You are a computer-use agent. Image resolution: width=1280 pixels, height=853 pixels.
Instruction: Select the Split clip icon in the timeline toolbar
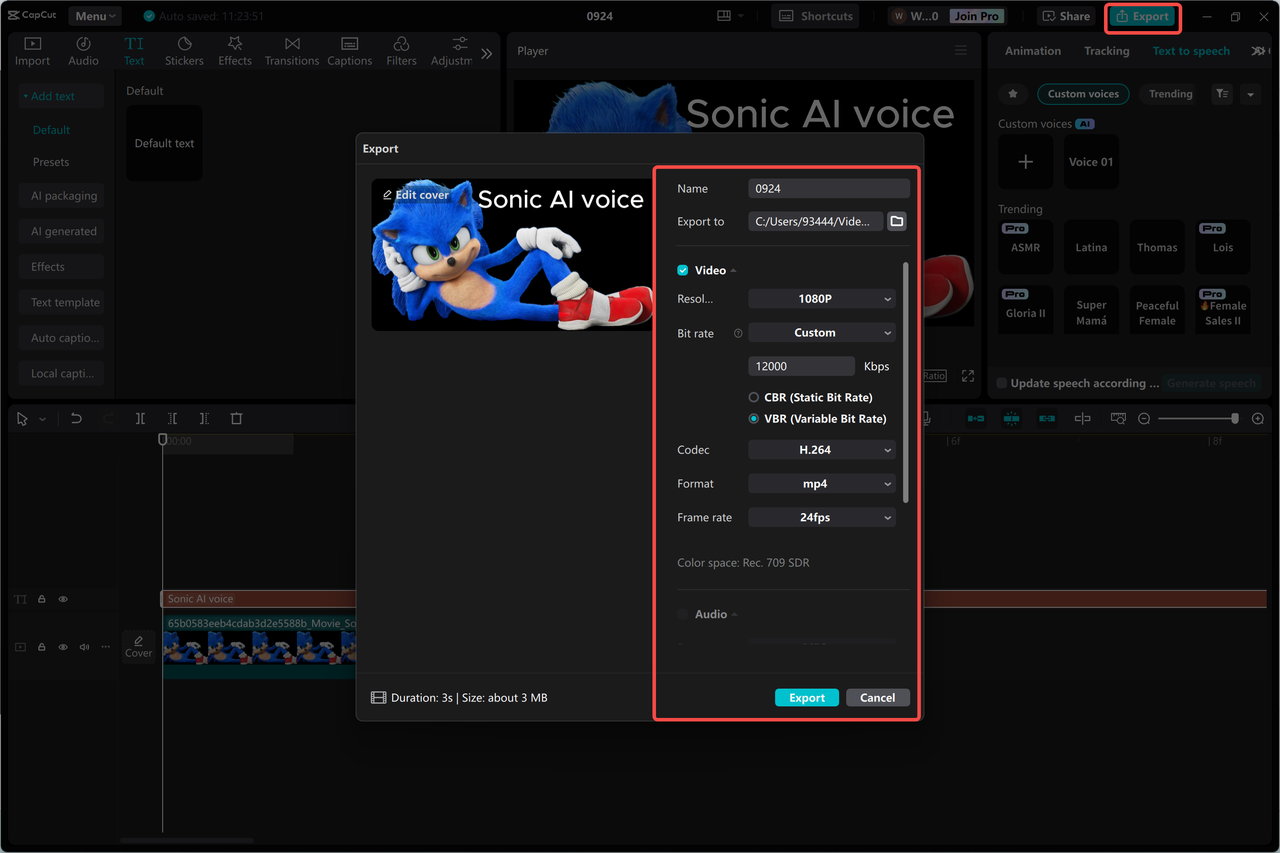[x=140, y=418]
